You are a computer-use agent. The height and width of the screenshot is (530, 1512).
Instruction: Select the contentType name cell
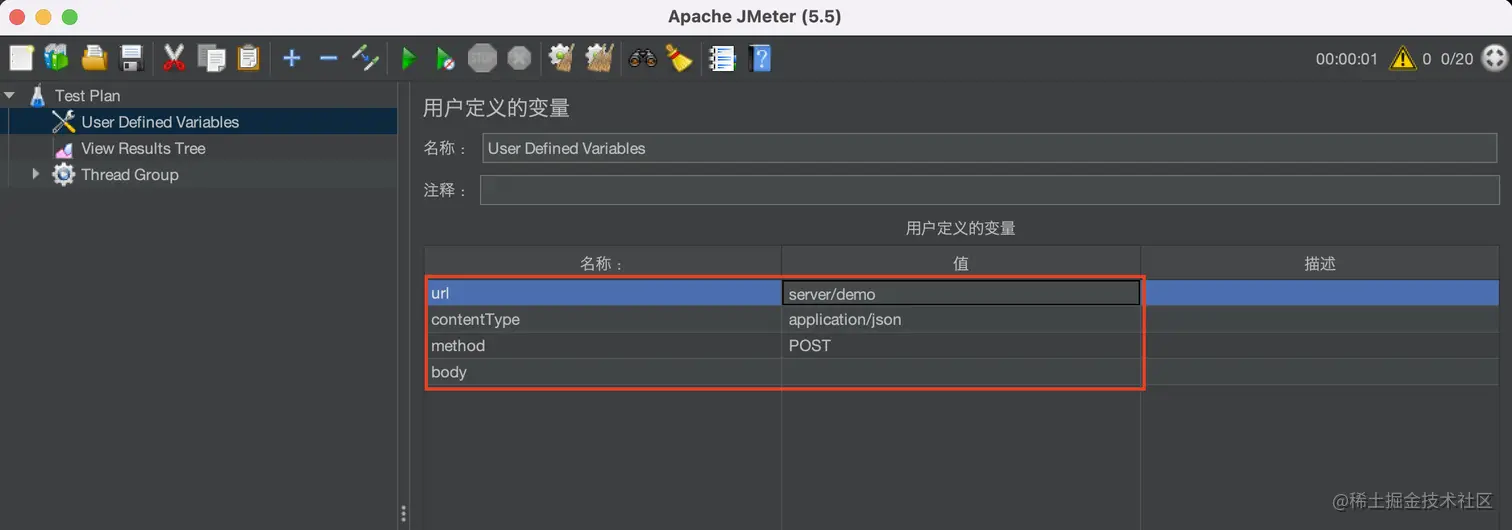pyautogui.click(x=604, y=320)
